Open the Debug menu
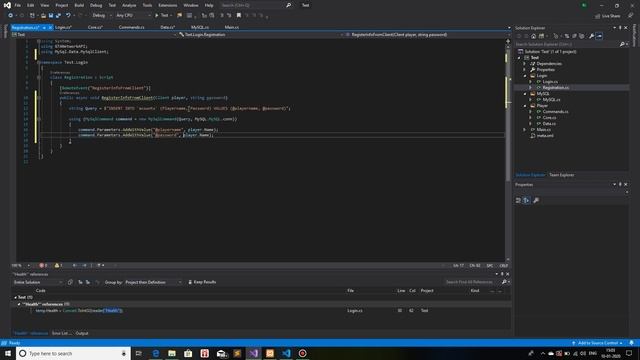The image size is (640, 360). click(96, 5)
